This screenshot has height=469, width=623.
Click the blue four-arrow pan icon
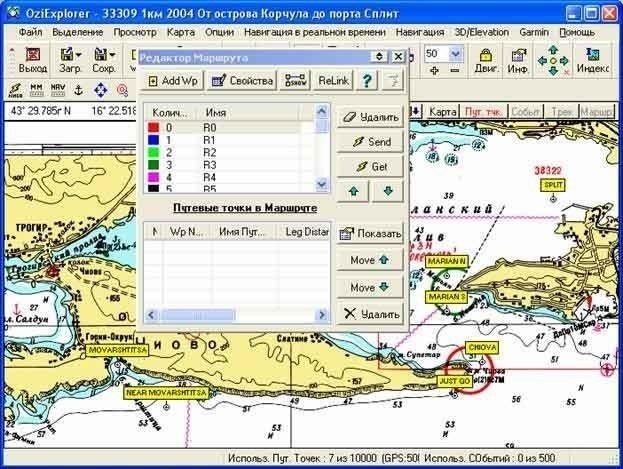click(100, 90)
